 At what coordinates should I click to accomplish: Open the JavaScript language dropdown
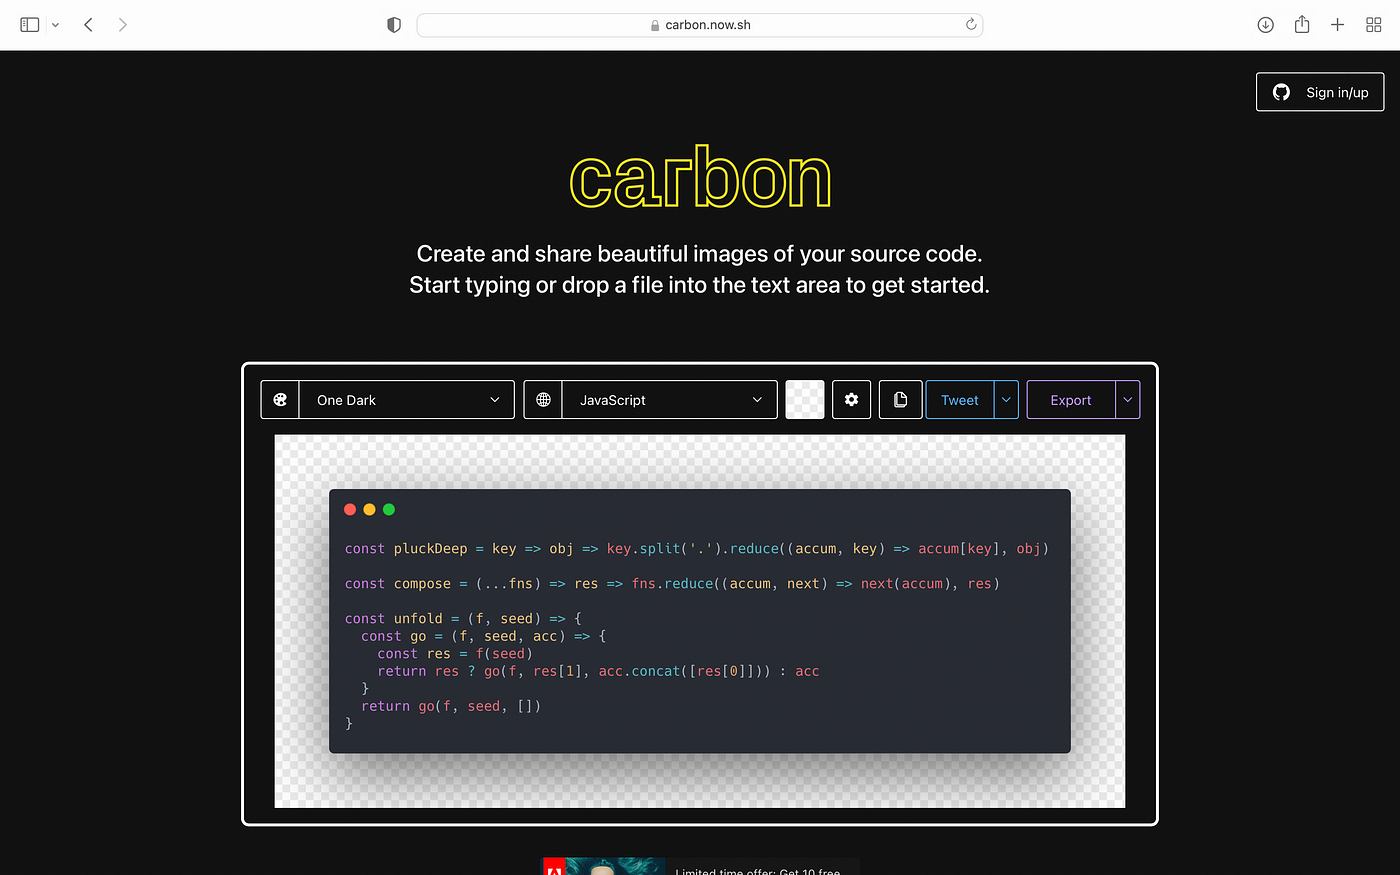[x=670, y=400]
